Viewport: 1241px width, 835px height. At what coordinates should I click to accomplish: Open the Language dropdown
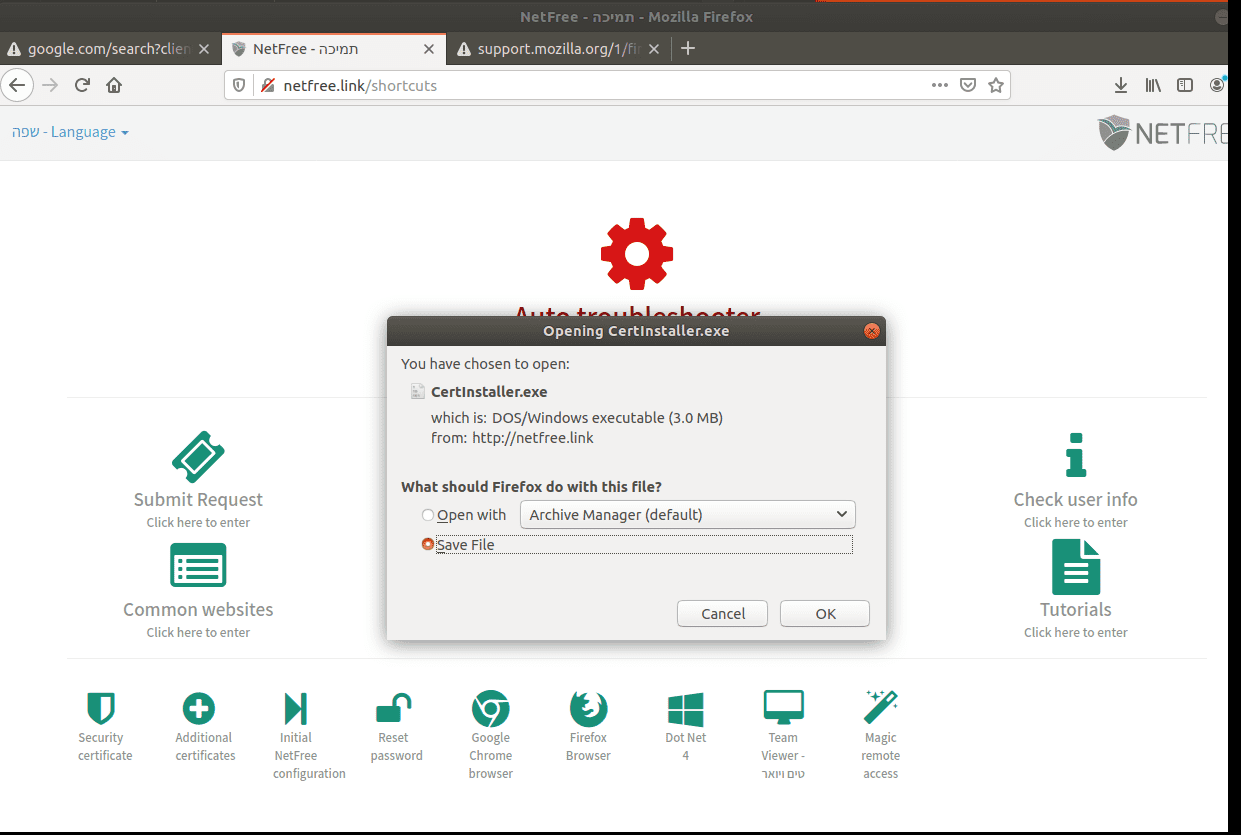pos(70,132)
